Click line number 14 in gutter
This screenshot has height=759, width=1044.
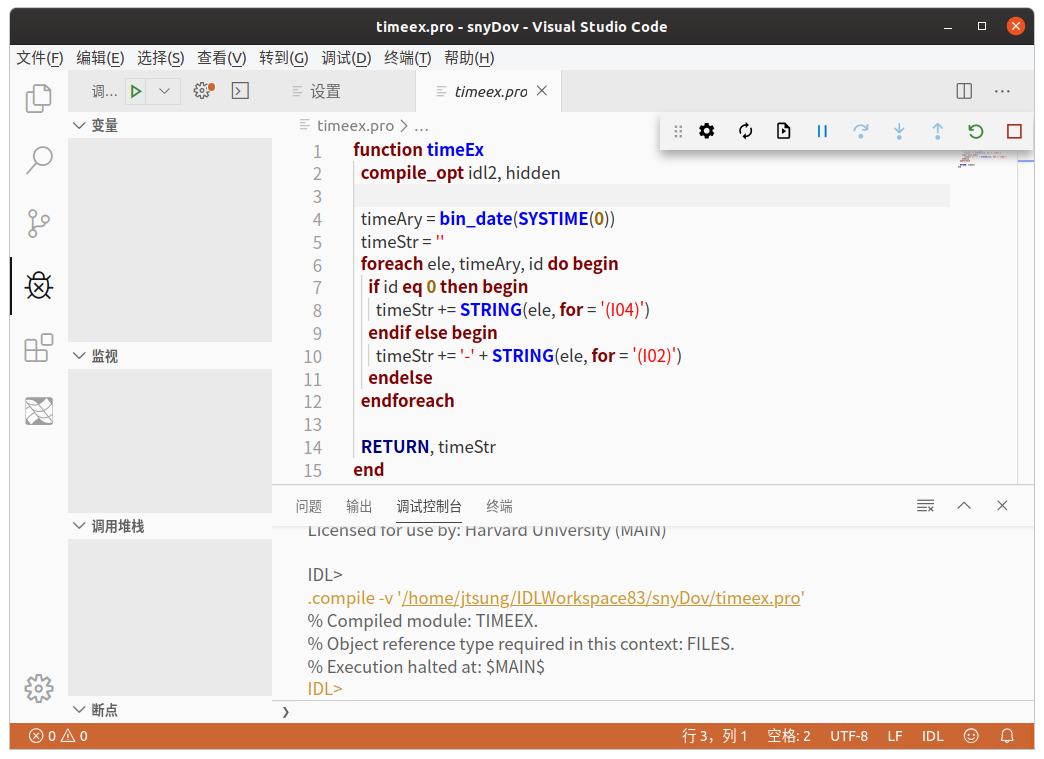[x=312, y=447]
